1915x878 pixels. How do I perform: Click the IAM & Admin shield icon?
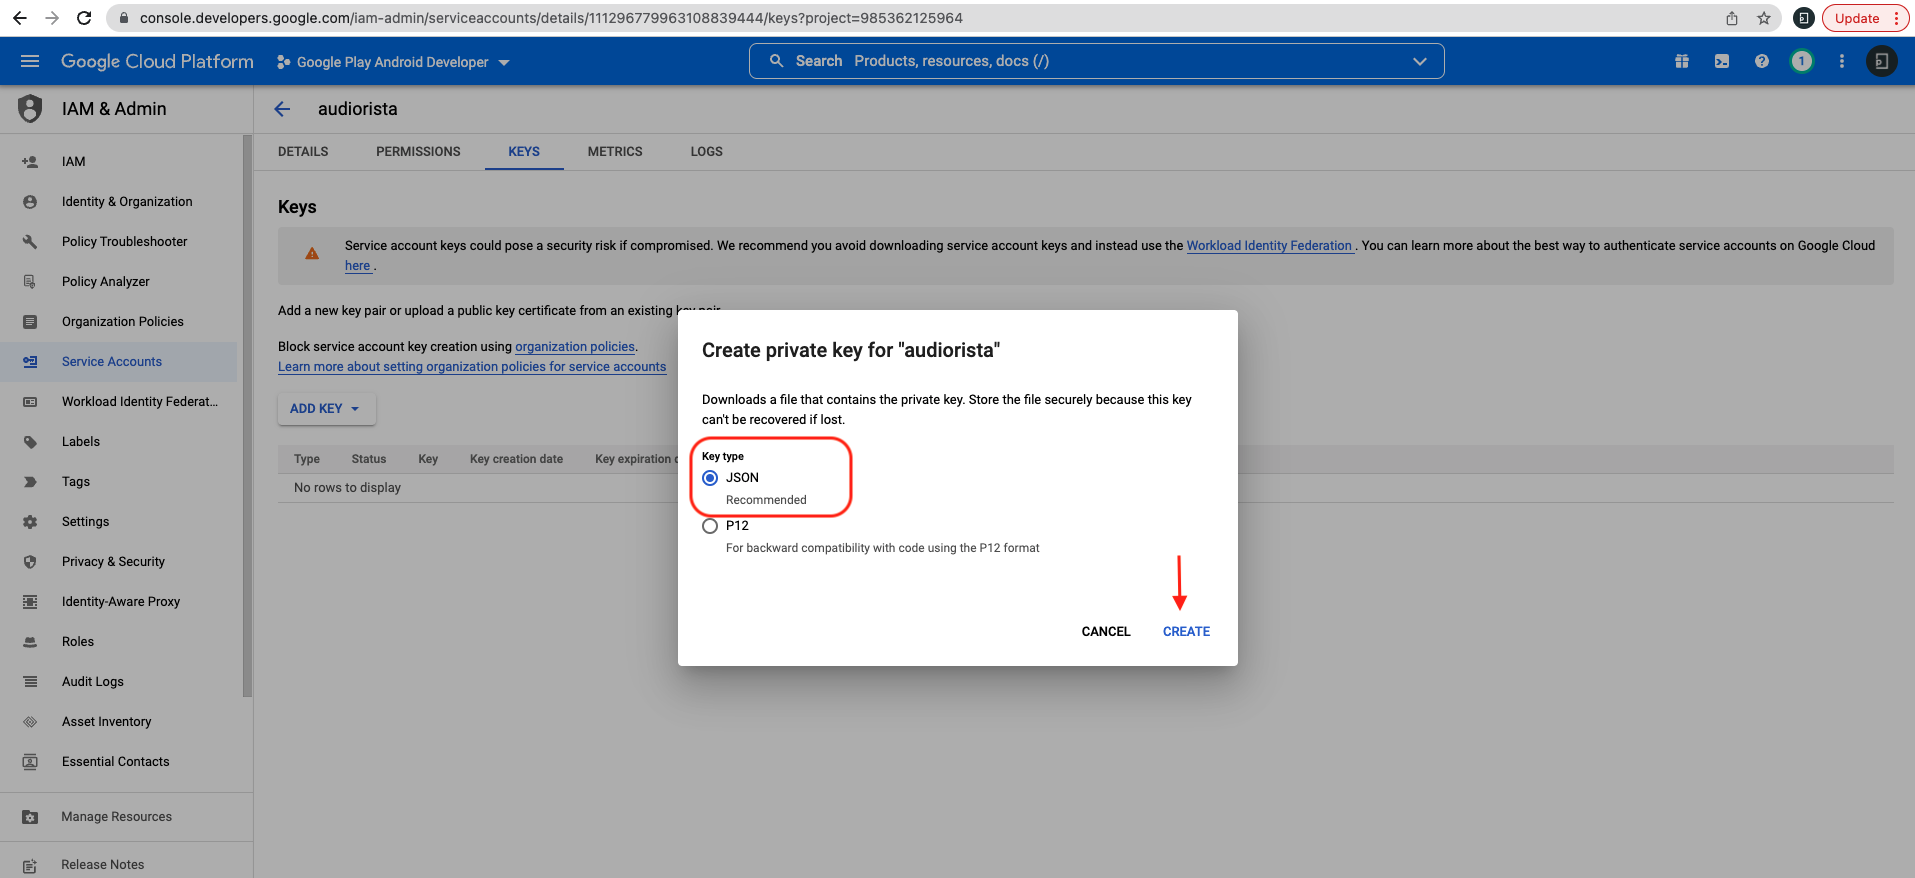[x=30, y=108]
